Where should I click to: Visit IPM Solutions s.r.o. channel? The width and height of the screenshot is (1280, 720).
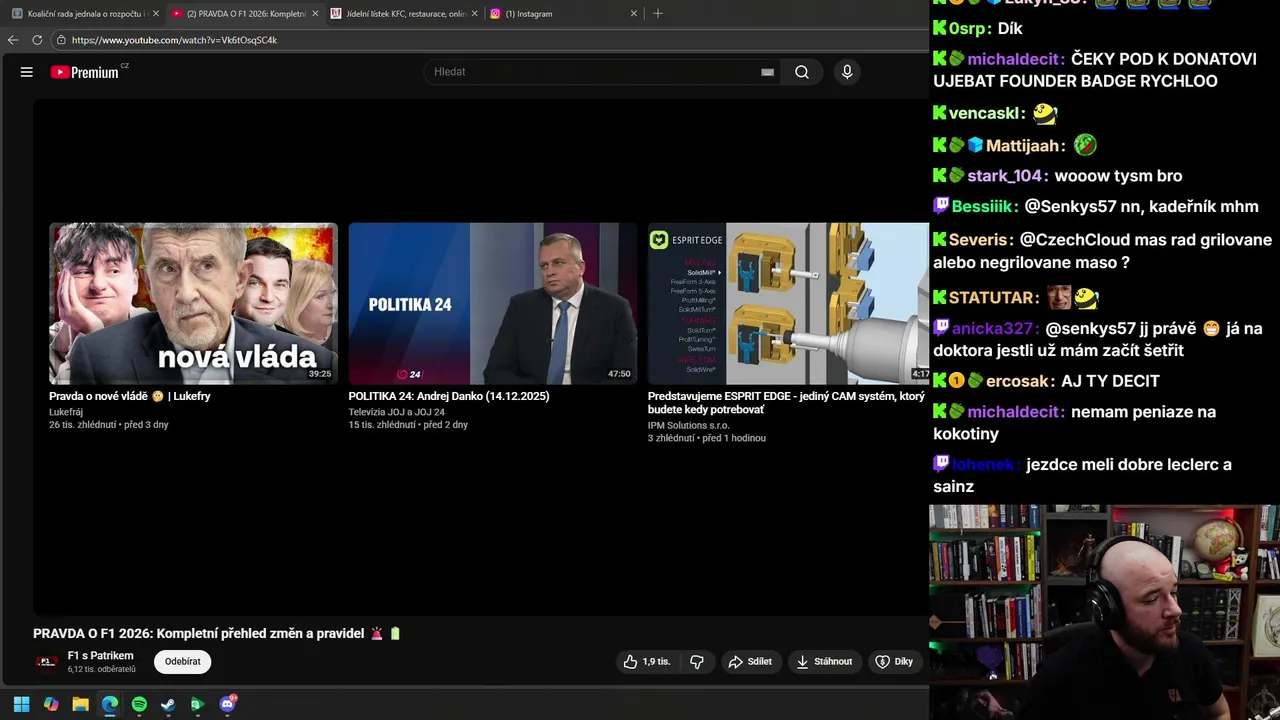pyautogui.click(x=688, y=426)
